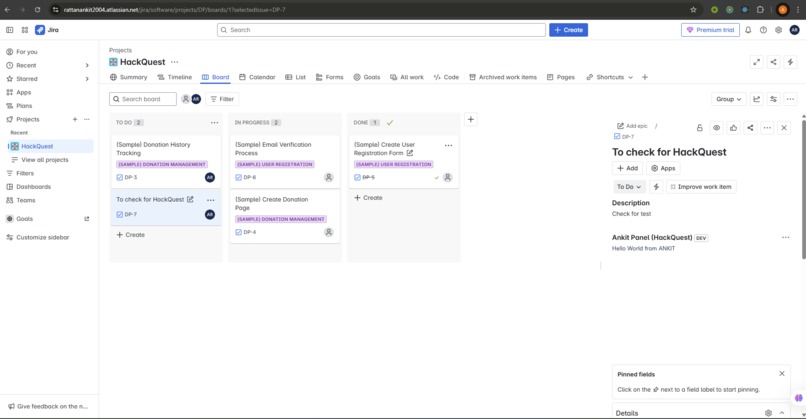Click issue panel vertical scrollbar

coord(803,189)
